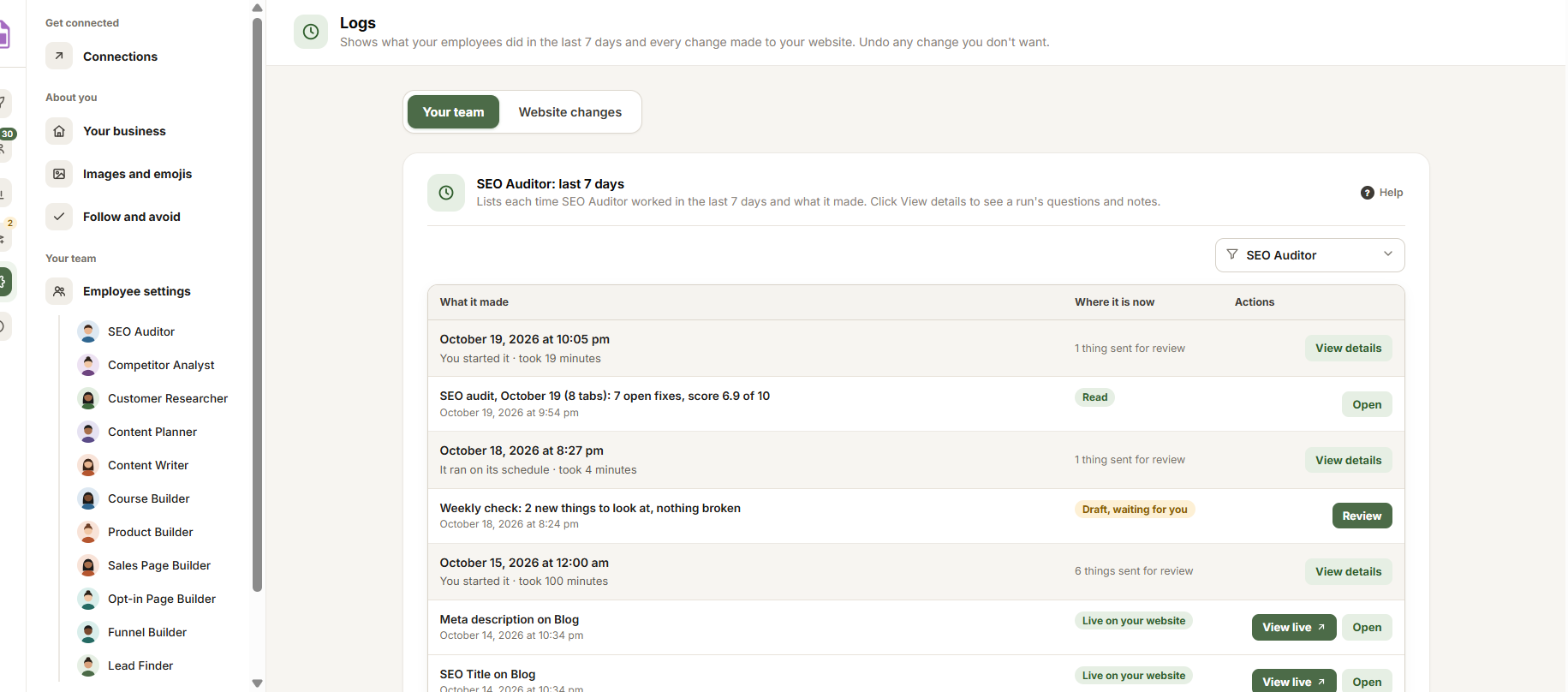Click '6 things sent for review' text
This screenshot has width=1568, height=692.
click(x=1134, y=572)
